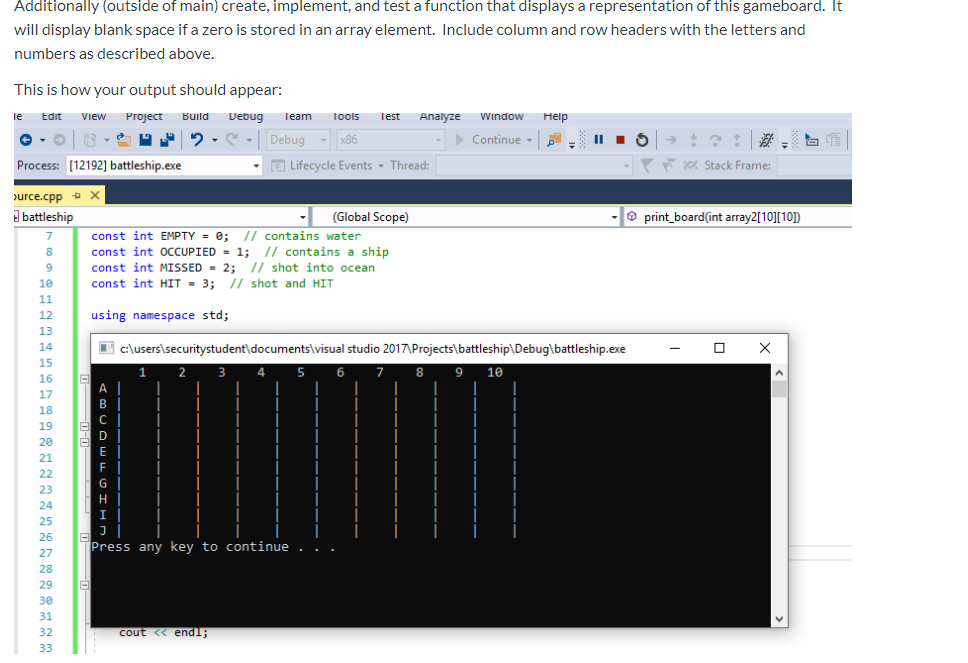Open the Thread dropdown
Viewport: 968px width, 663px height.
(x=533, y=165)
